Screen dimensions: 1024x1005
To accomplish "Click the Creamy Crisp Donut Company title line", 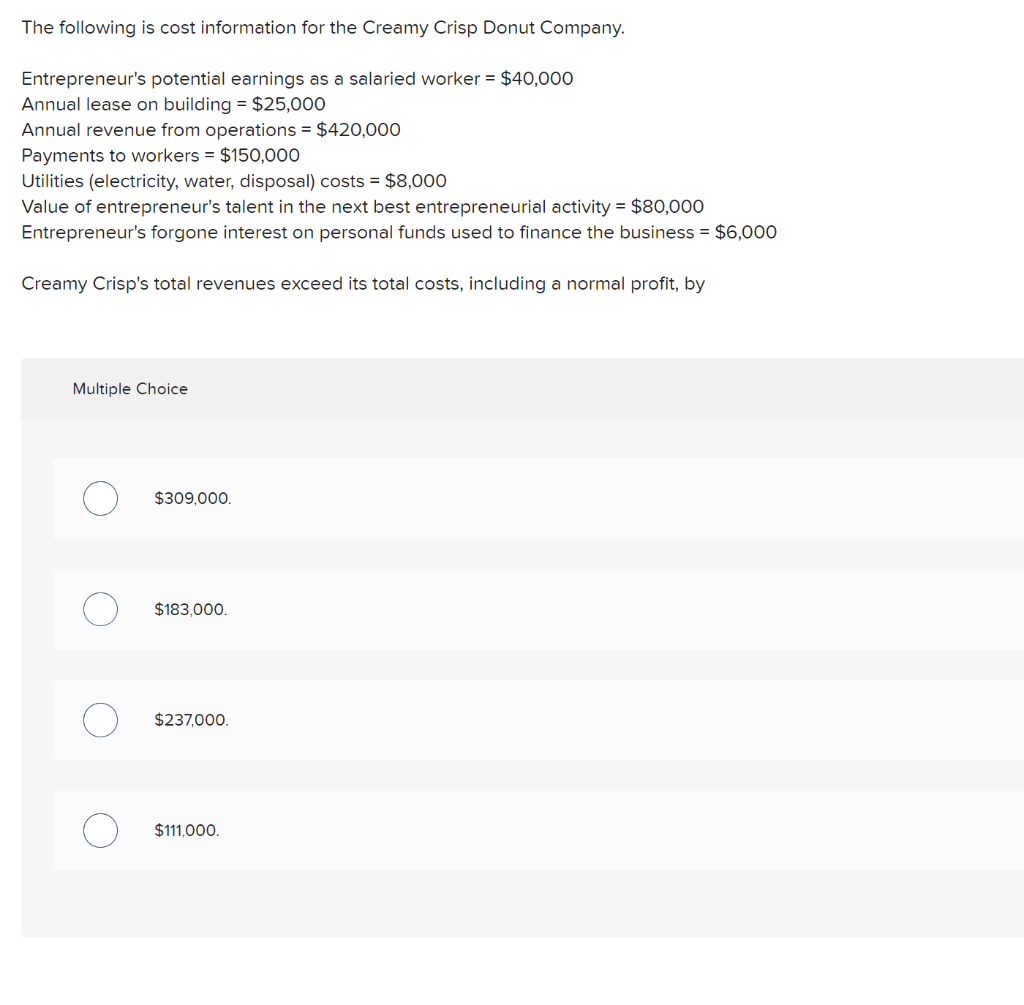I will click(322, 27).
